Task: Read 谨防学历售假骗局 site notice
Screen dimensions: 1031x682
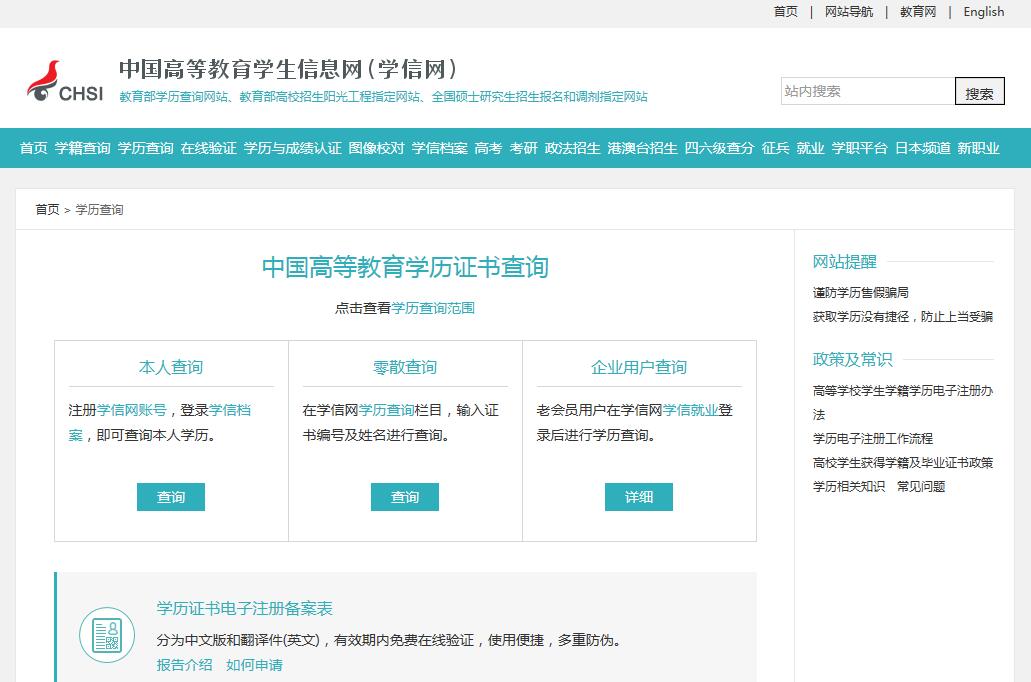Action: pyautogui.click(x=860, y=293)
